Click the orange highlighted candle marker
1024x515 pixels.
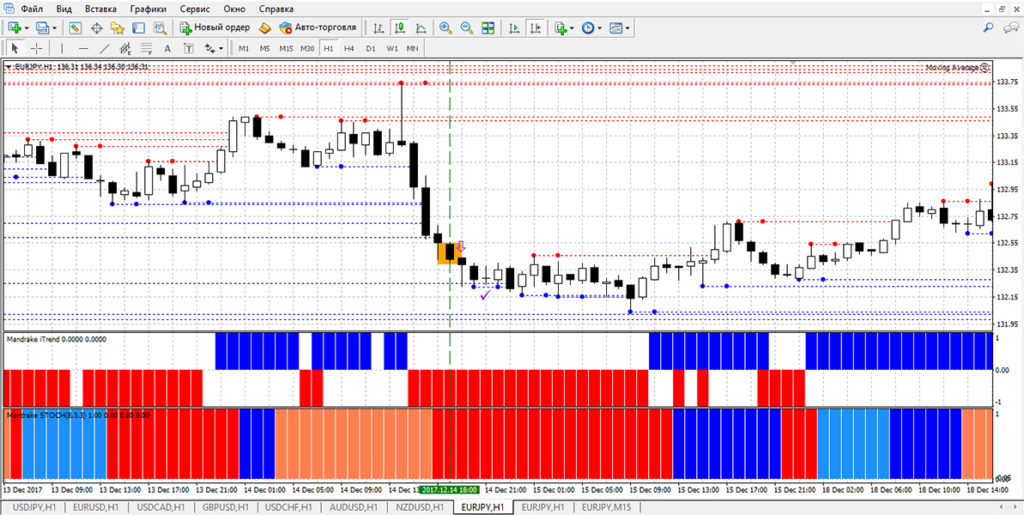tap(447, 253)
